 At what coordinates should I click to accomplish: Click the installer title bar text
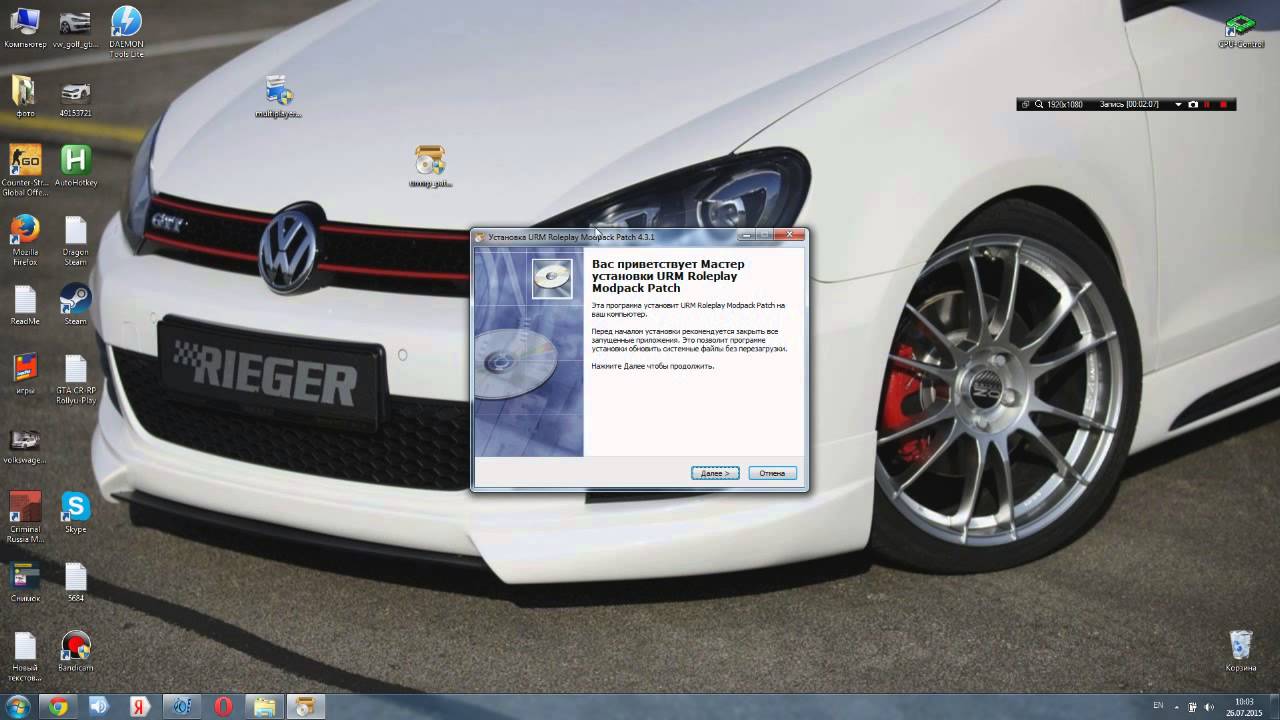coord(571,237)
